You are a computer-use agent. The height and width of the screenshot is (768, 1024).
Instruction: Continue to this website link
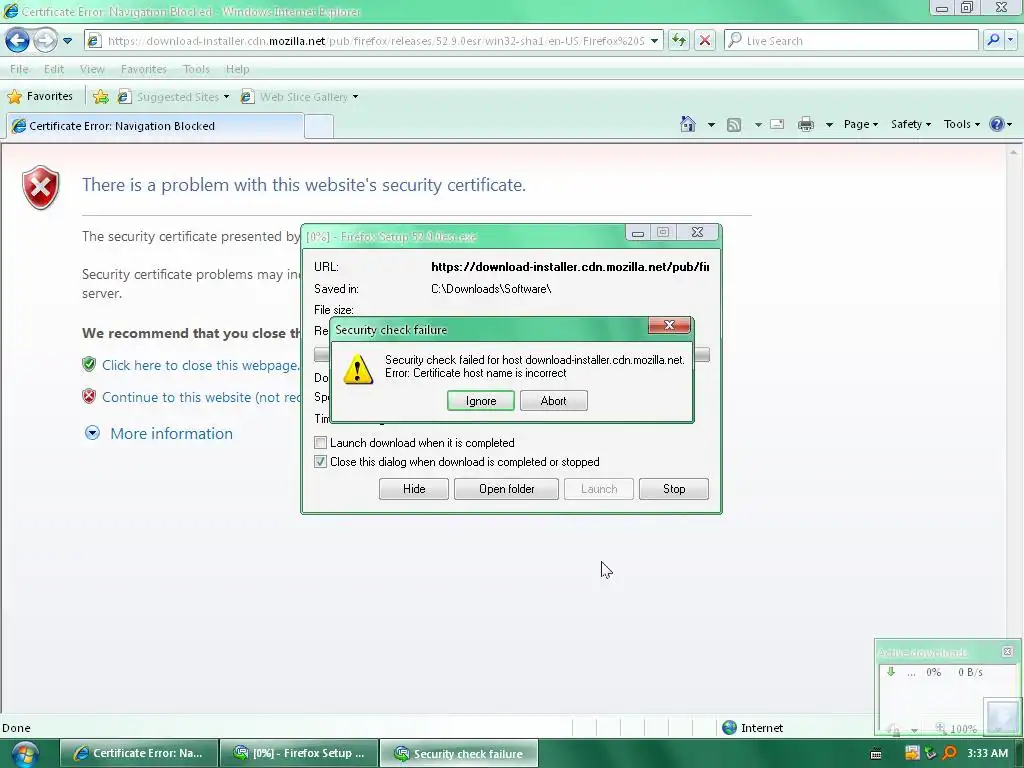[201, 397]
